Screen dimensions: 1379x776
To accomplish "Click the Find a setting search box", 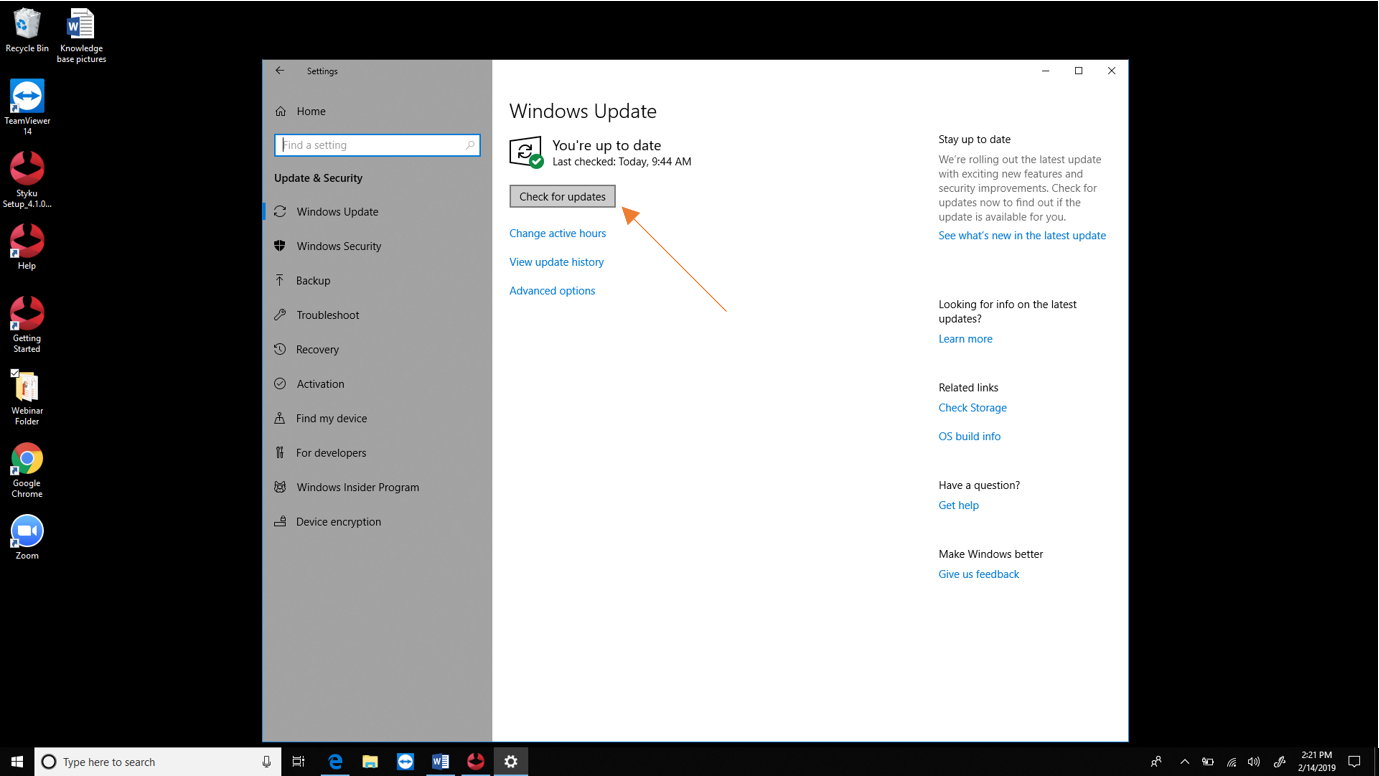I will click(x=372, y=145).
